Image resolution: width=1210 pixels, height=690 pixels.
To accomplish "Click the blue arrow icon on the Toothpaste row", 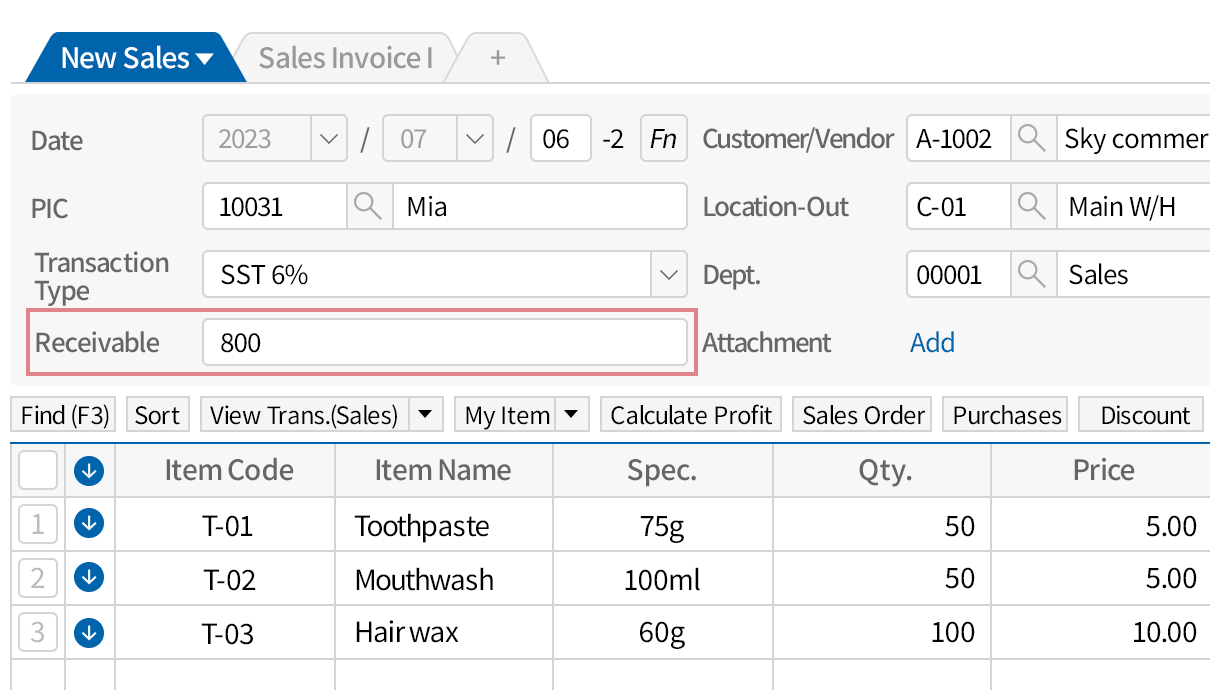I will pos(88,523).
